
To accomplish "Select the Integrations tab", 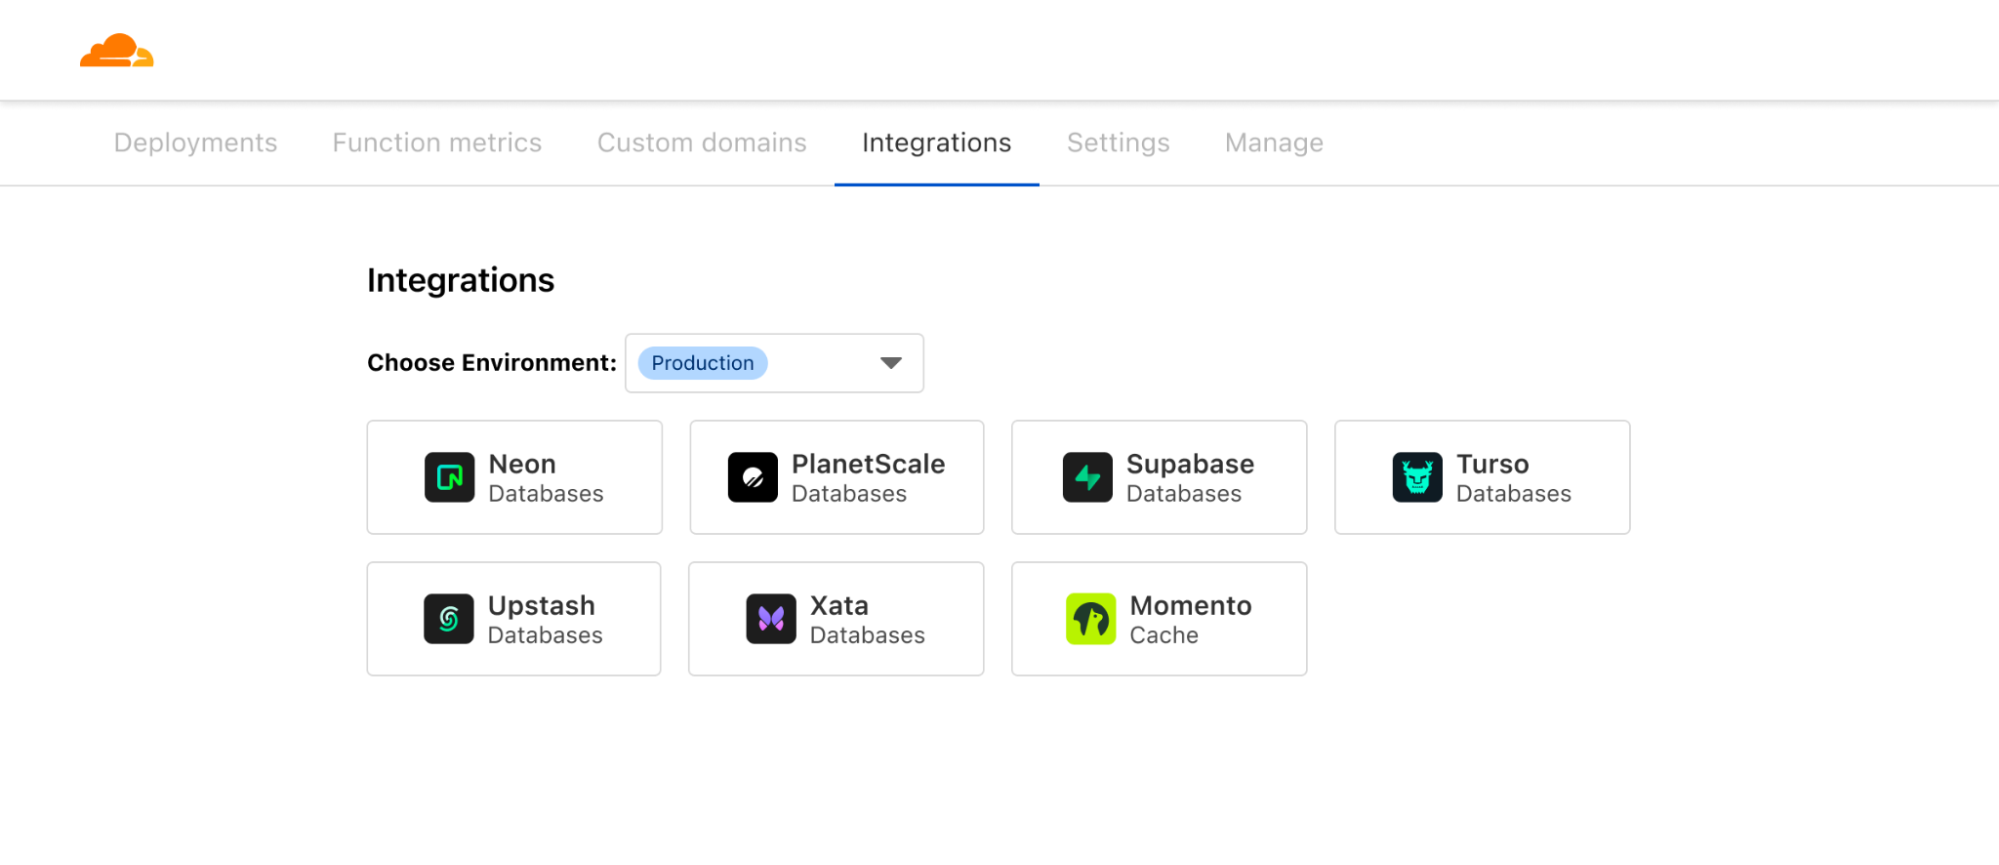I will tap(936, 143).
